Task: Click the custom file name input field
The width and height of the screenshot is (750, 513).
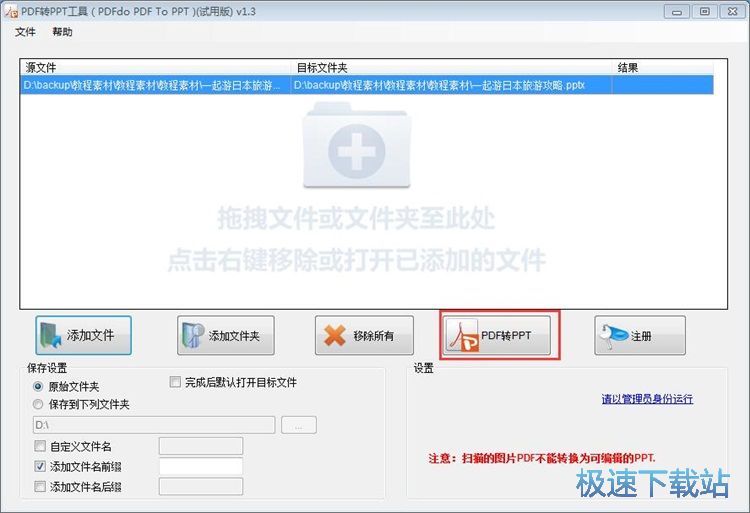Action: click(201, 446)
